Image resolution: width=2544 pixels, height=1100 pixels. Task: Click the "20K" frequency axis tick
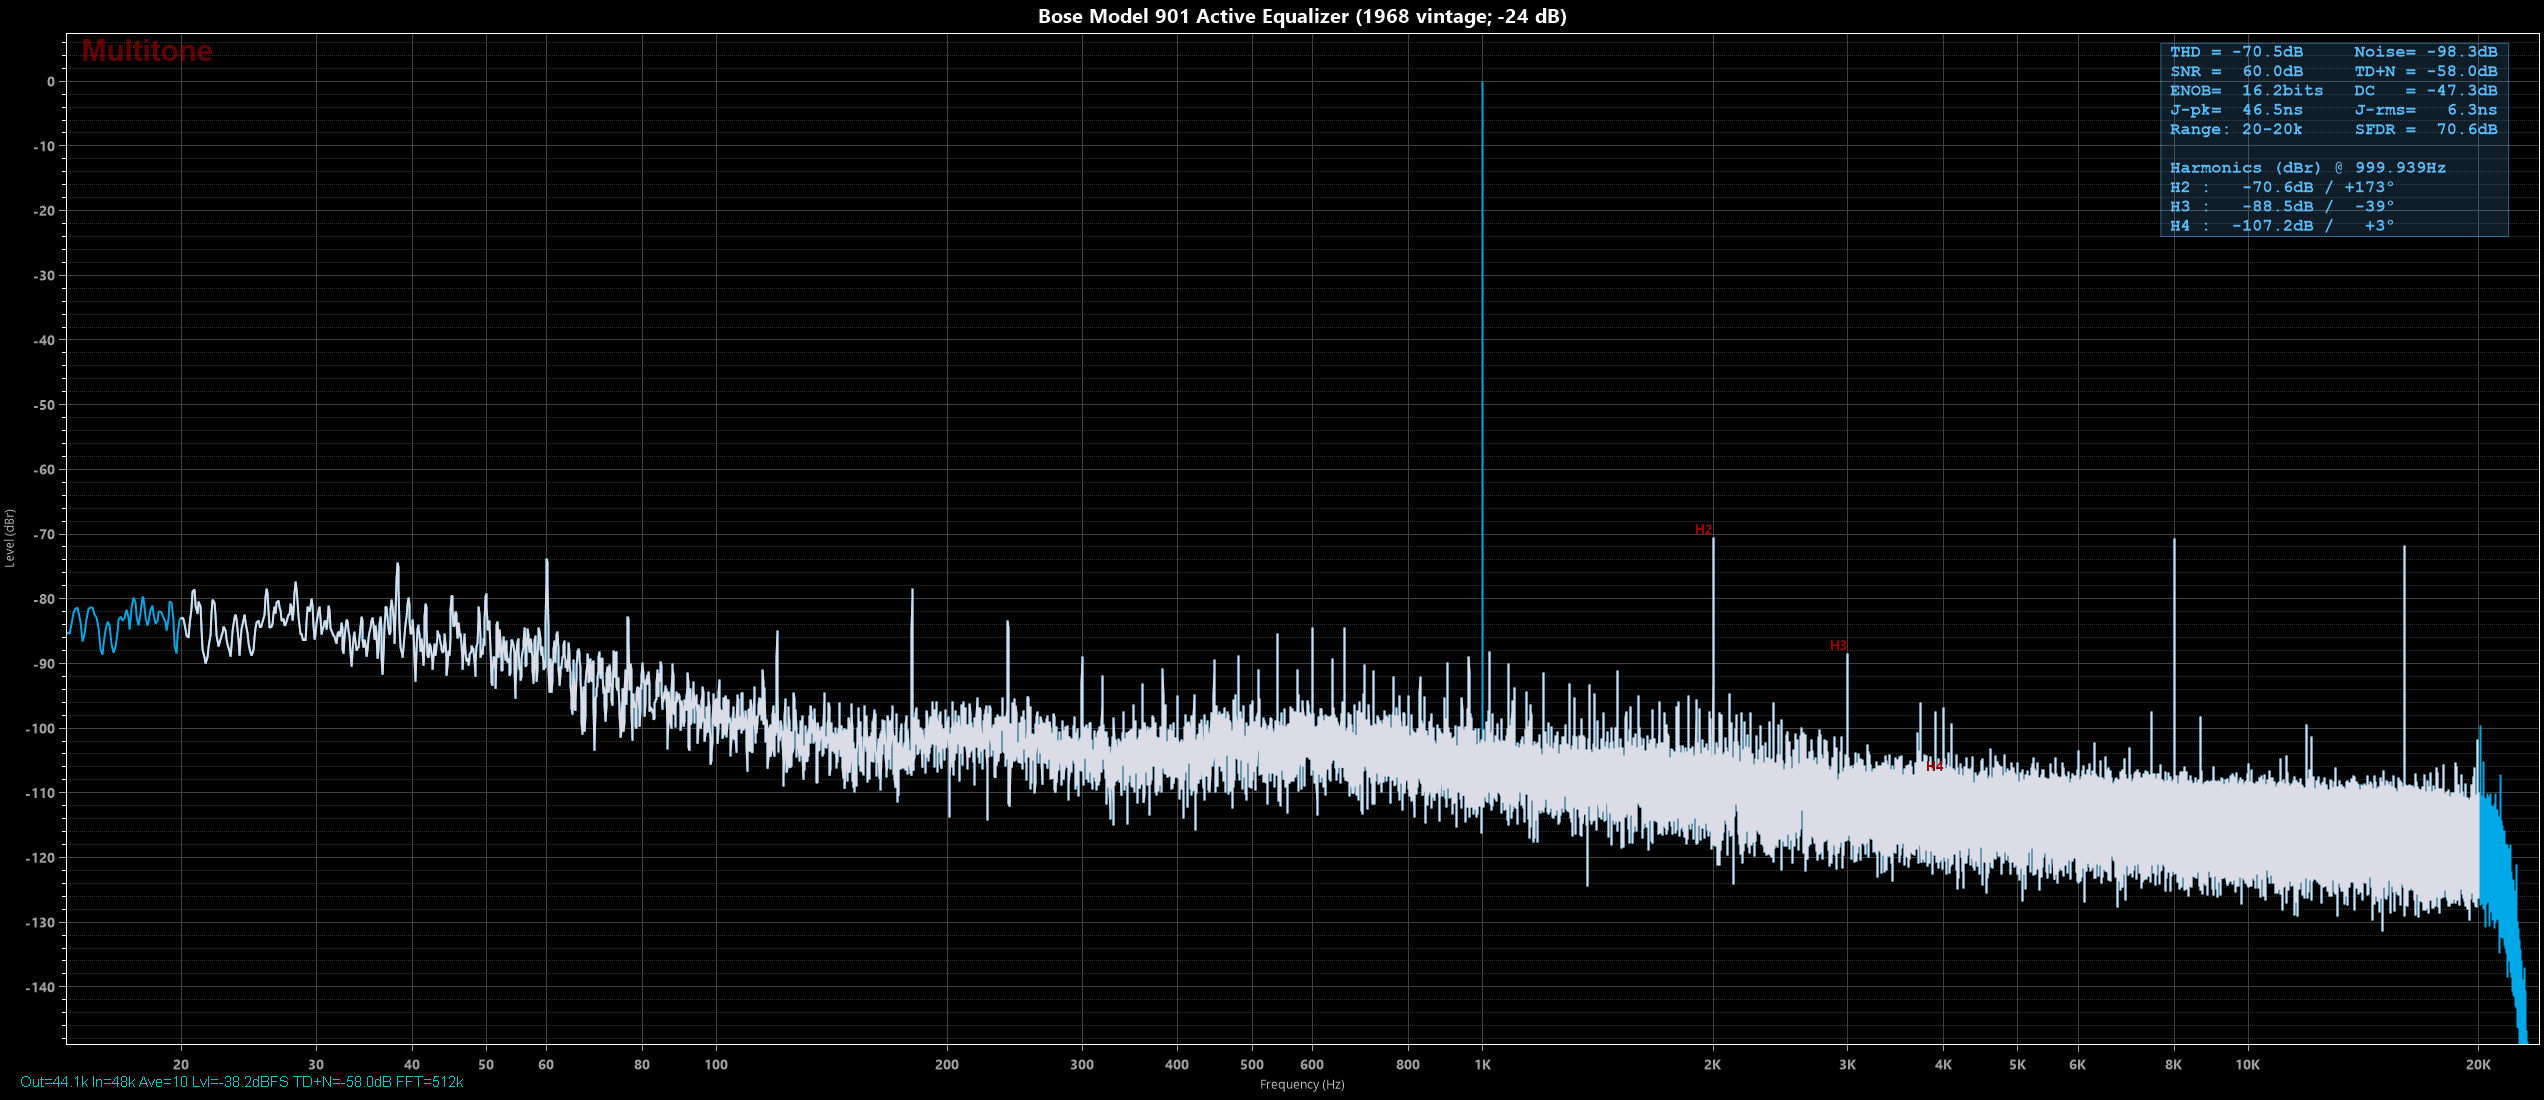(x=2478, y=1065)
